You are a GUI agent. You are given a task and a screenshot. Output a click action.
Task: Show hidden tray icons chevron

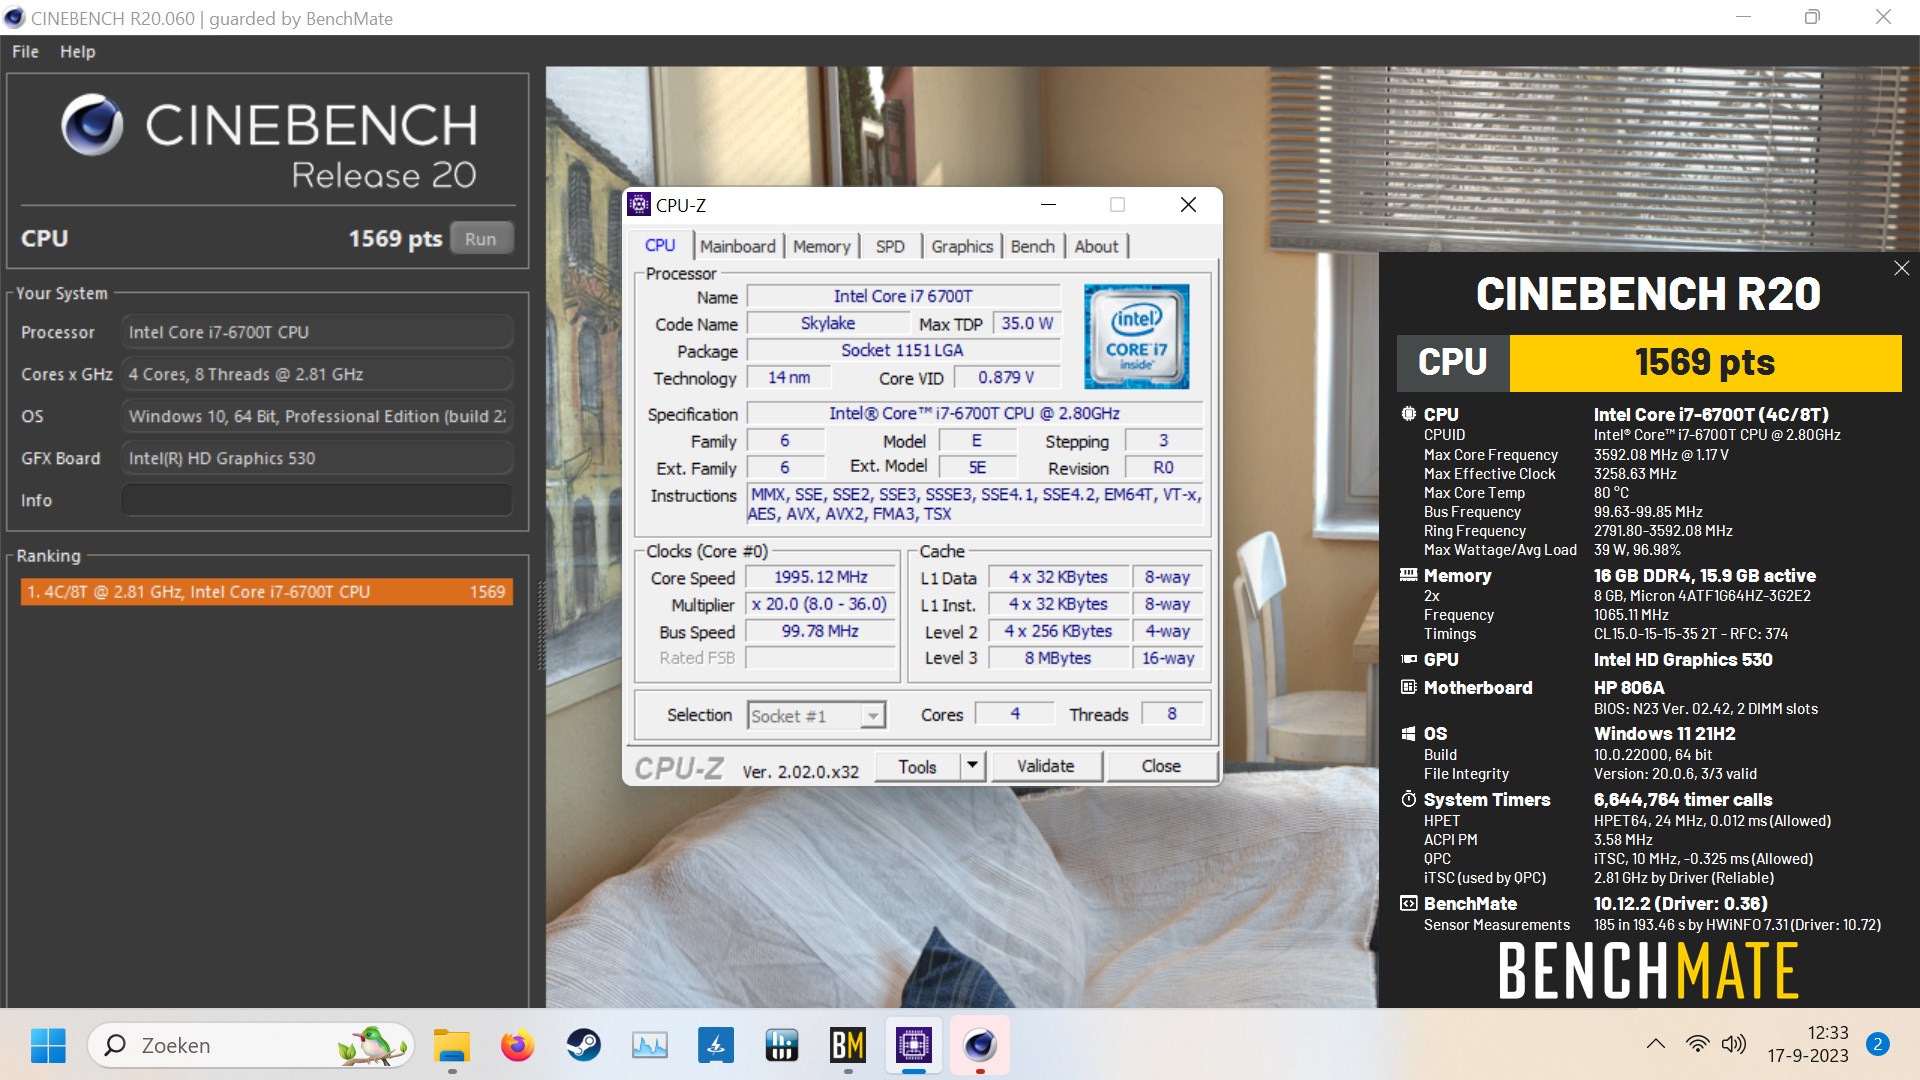coord(1656,1044)
